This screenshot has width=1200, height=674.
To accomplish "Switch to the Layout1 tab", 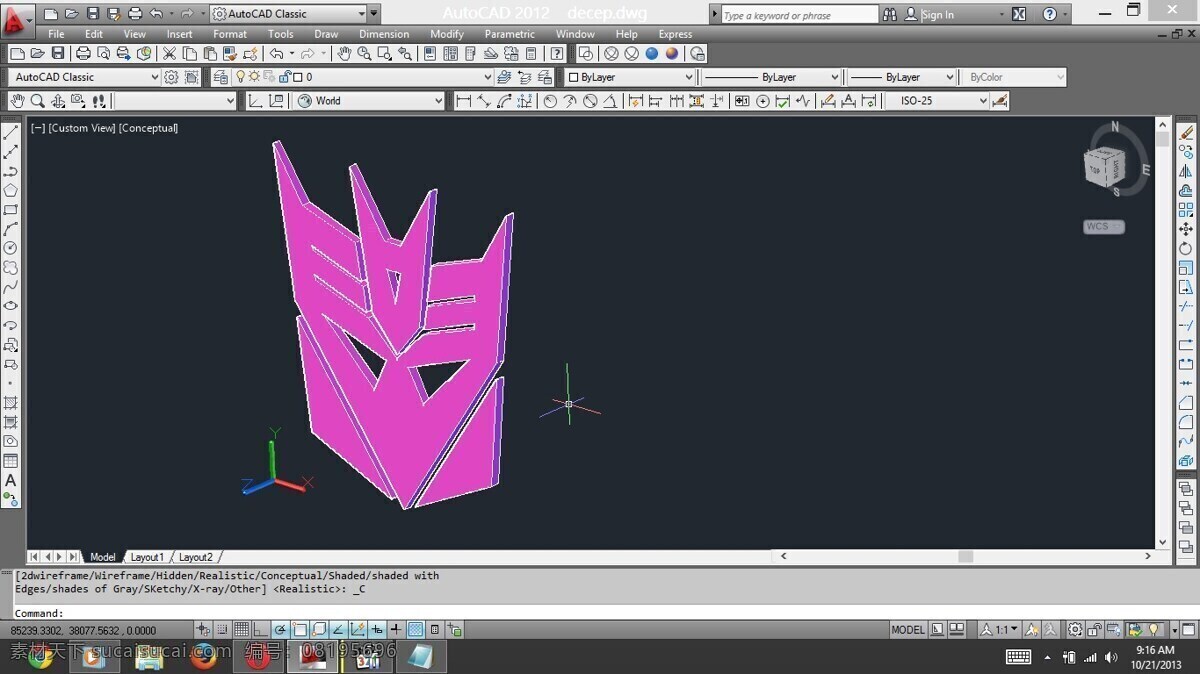I will click(x=147, y=557).
